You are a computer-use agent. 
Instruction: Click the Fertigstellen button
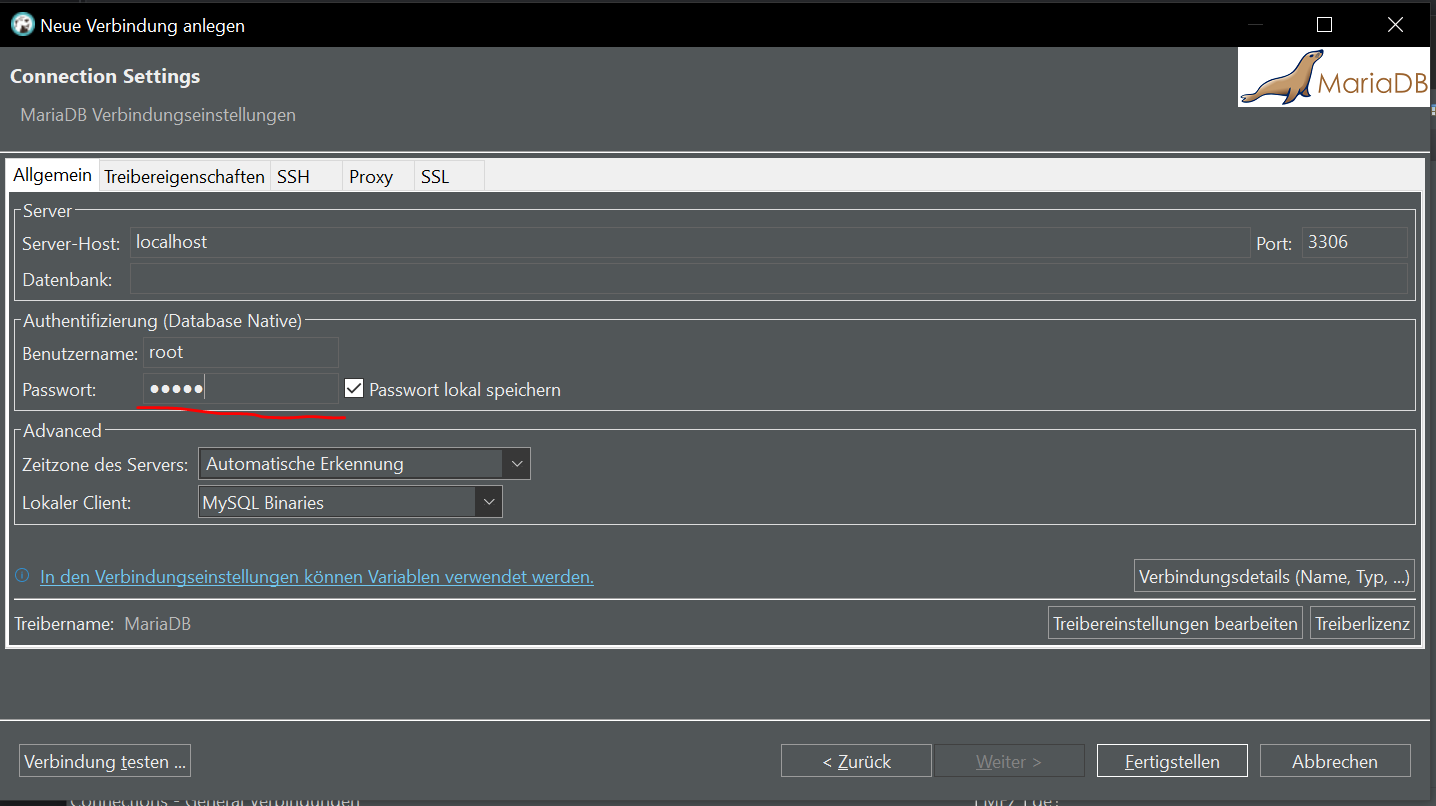click(x=1171, y=761)
